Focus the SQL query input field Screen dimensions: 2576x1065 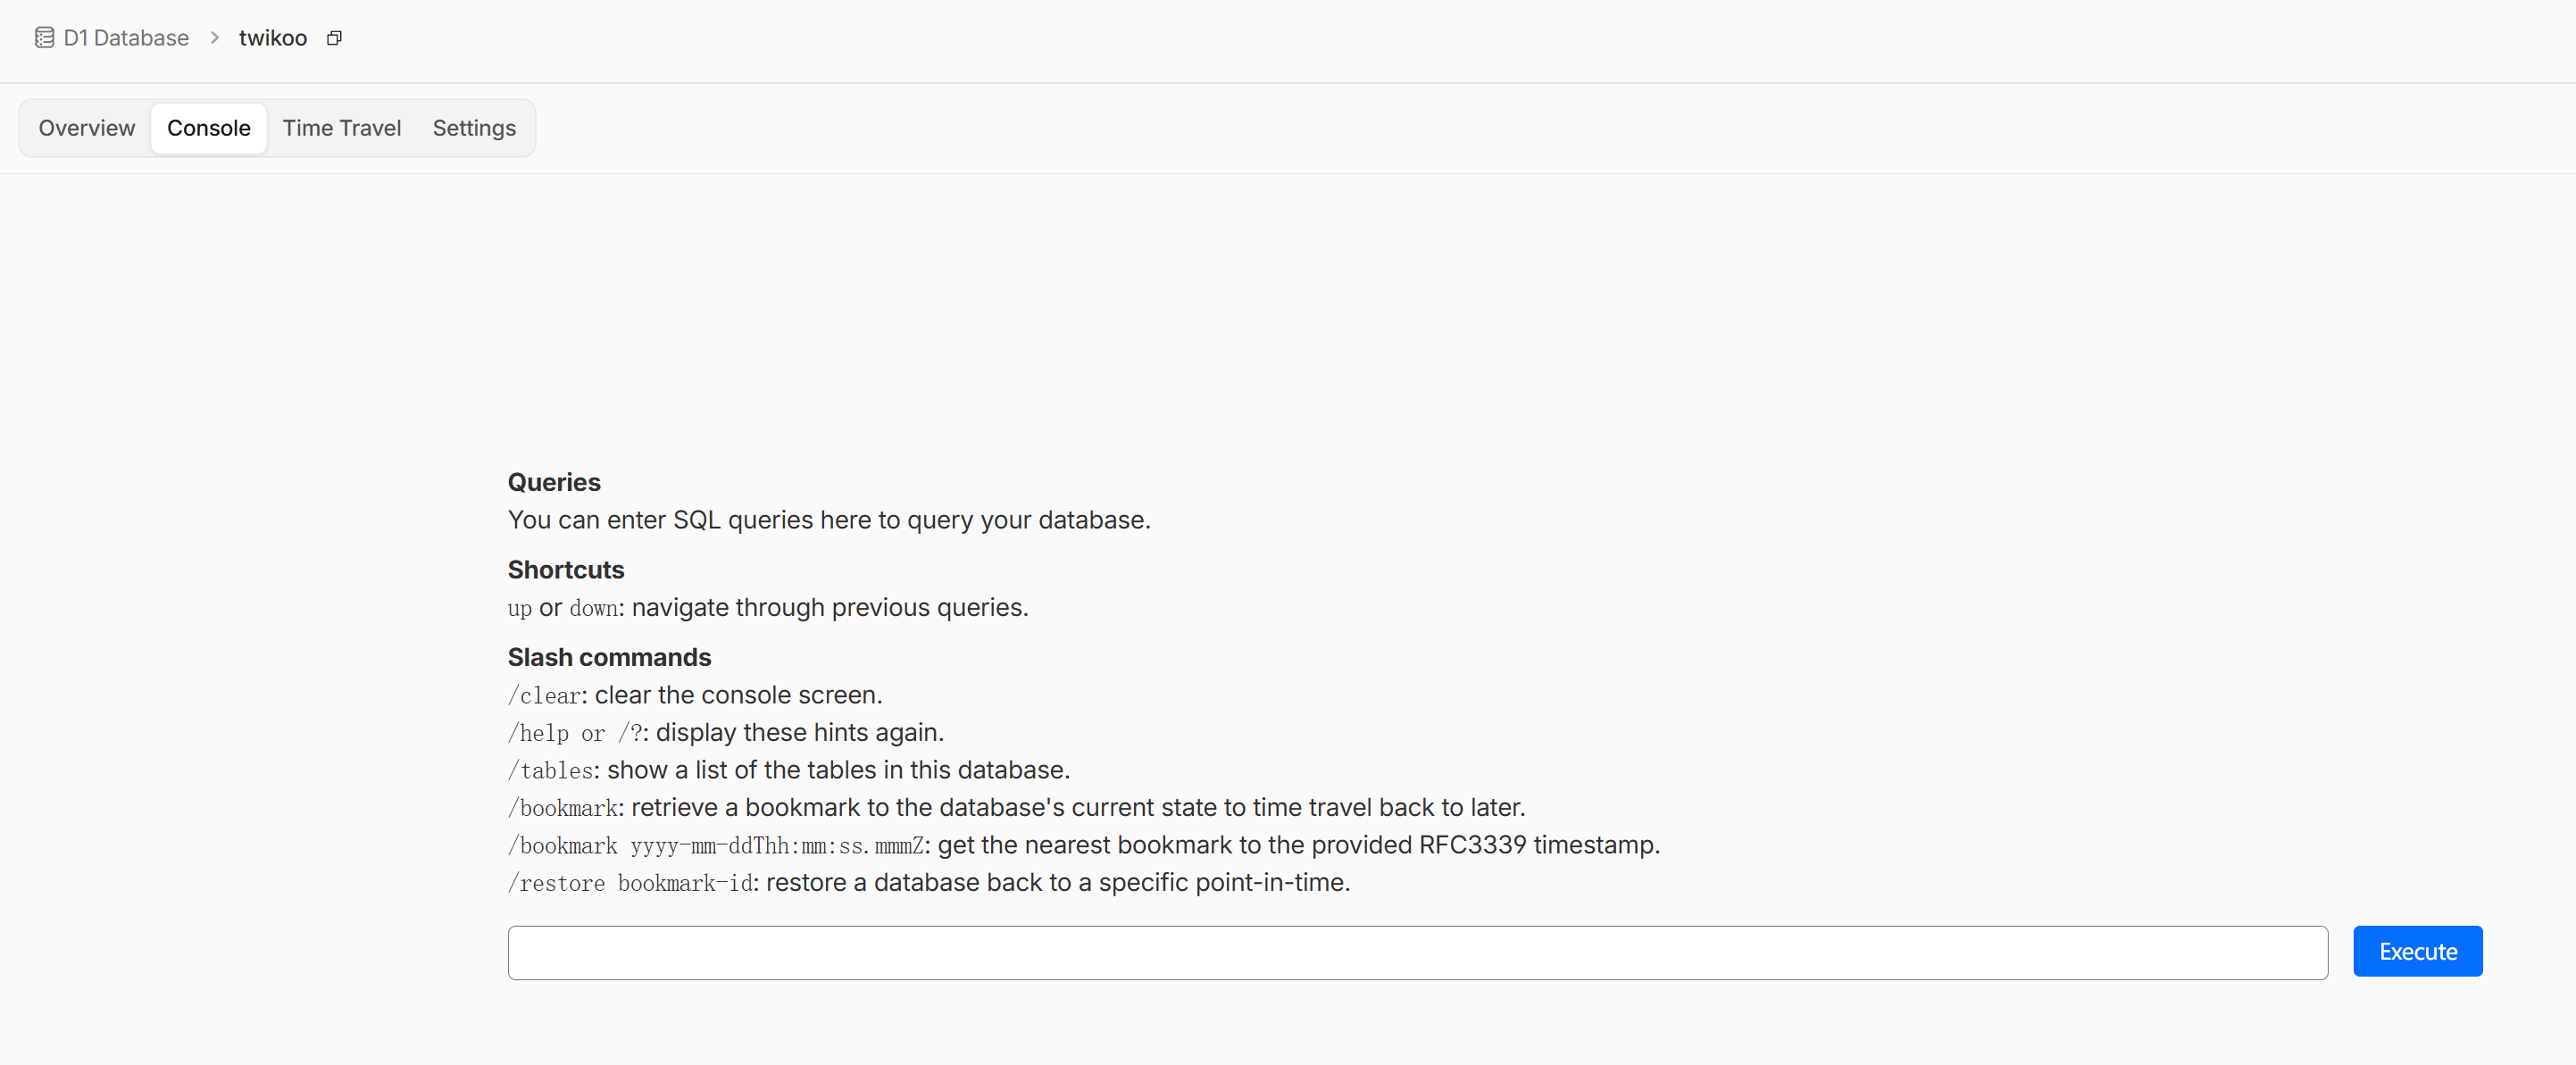1417,952
